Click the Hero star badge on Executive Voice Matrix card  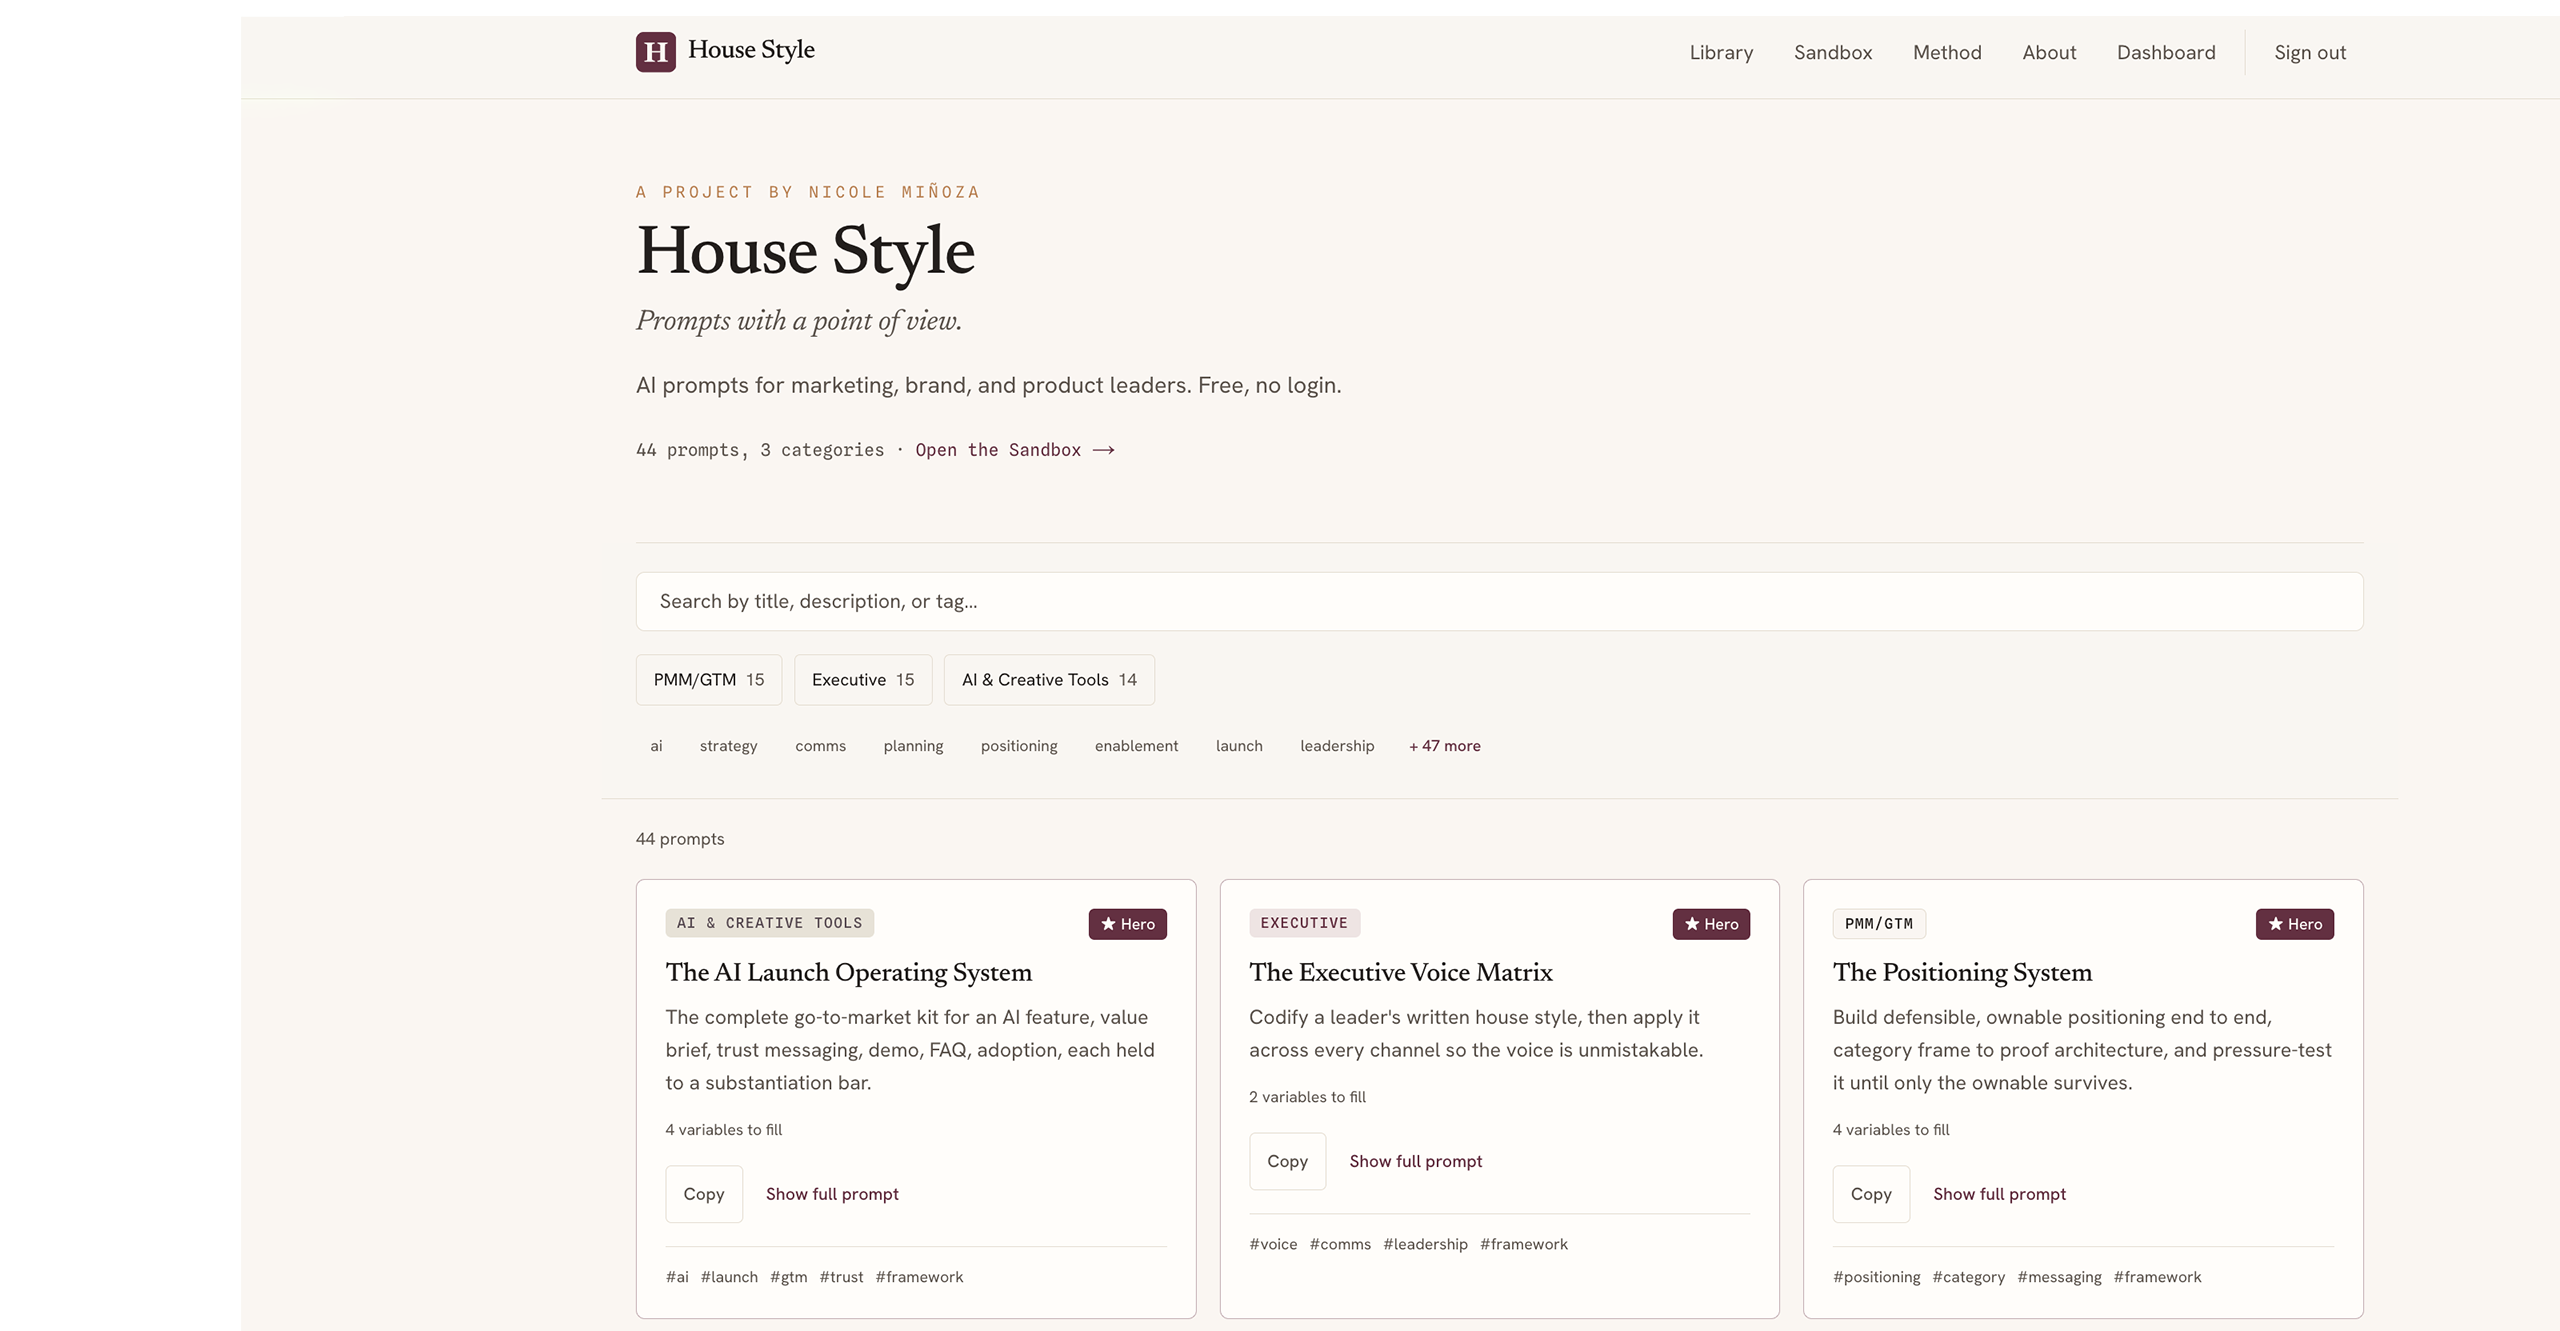[1711, 924]
